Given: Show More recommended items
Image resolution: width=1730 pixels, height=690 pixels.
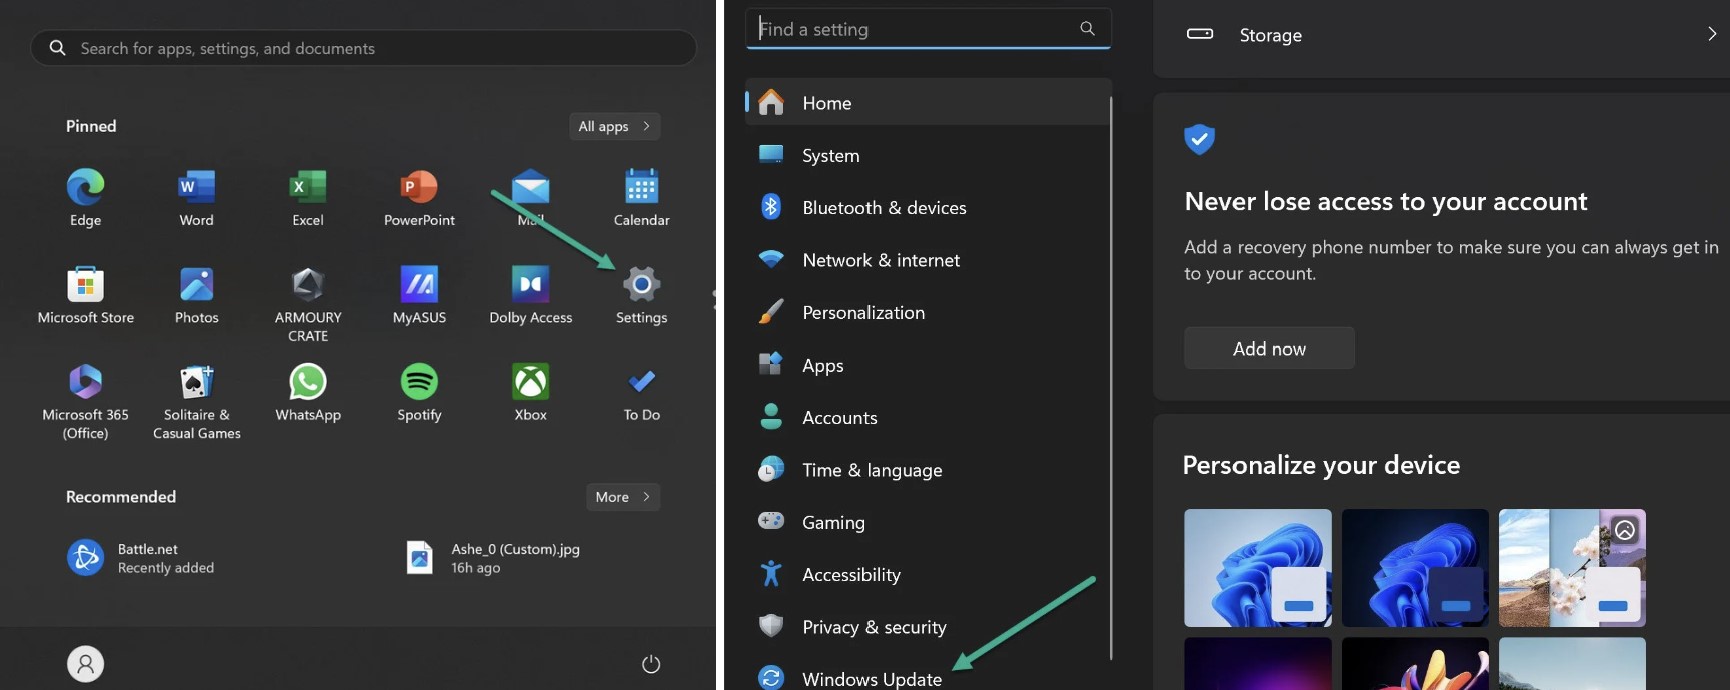Looking at the screenshot, I should pos(623,497).
